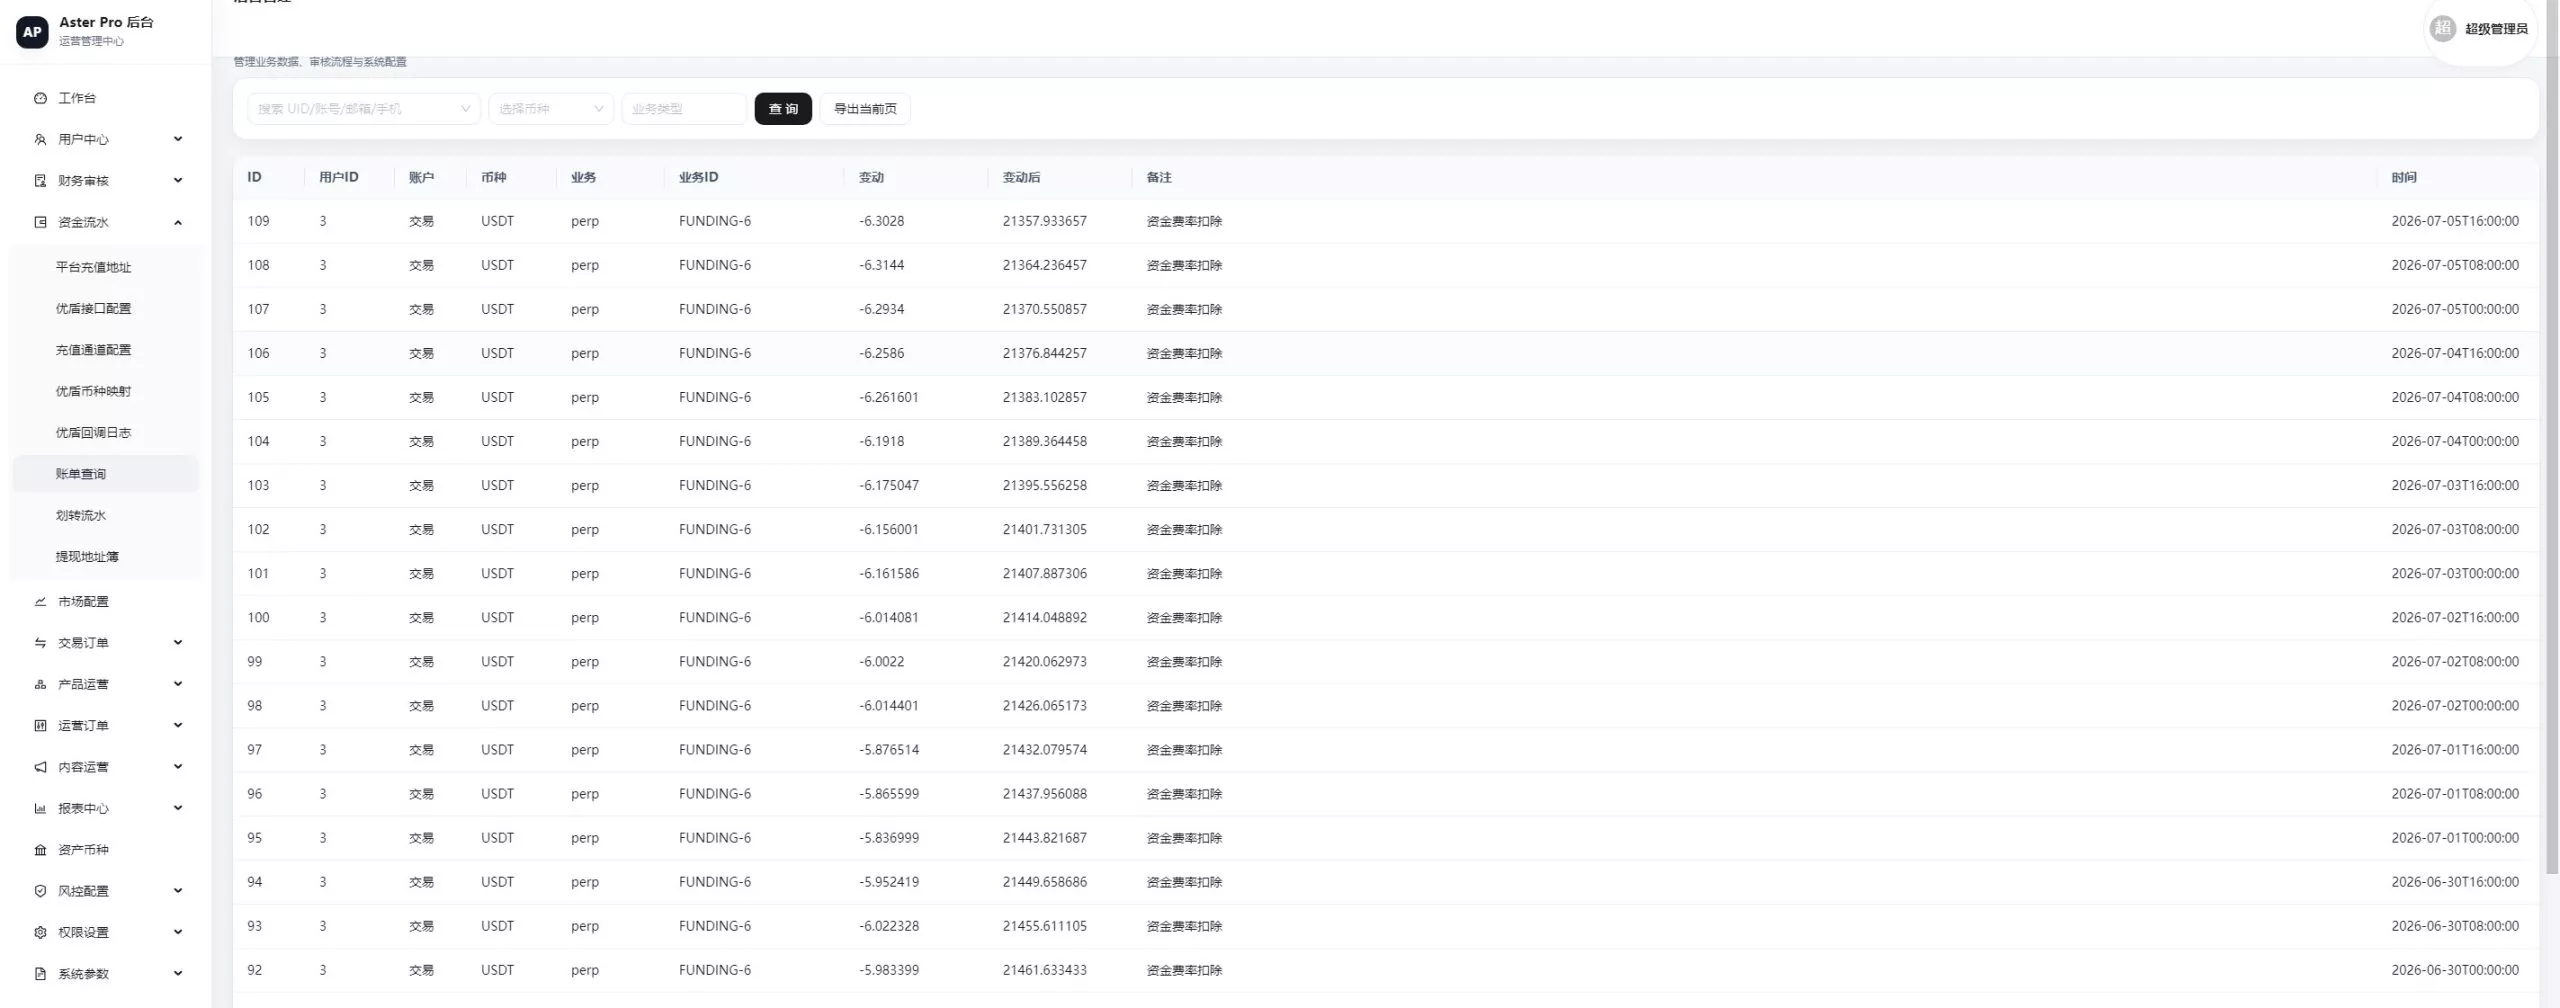The height and width of the screenshot is (1008, 2560).
Task: Expand the 运营订单 menu chevron
Action: coord(178,725)
